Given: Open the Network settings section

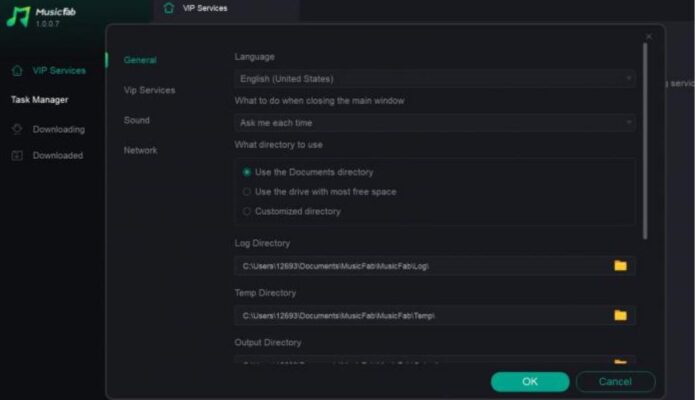Looking at the screenshot, I should 140,150.
